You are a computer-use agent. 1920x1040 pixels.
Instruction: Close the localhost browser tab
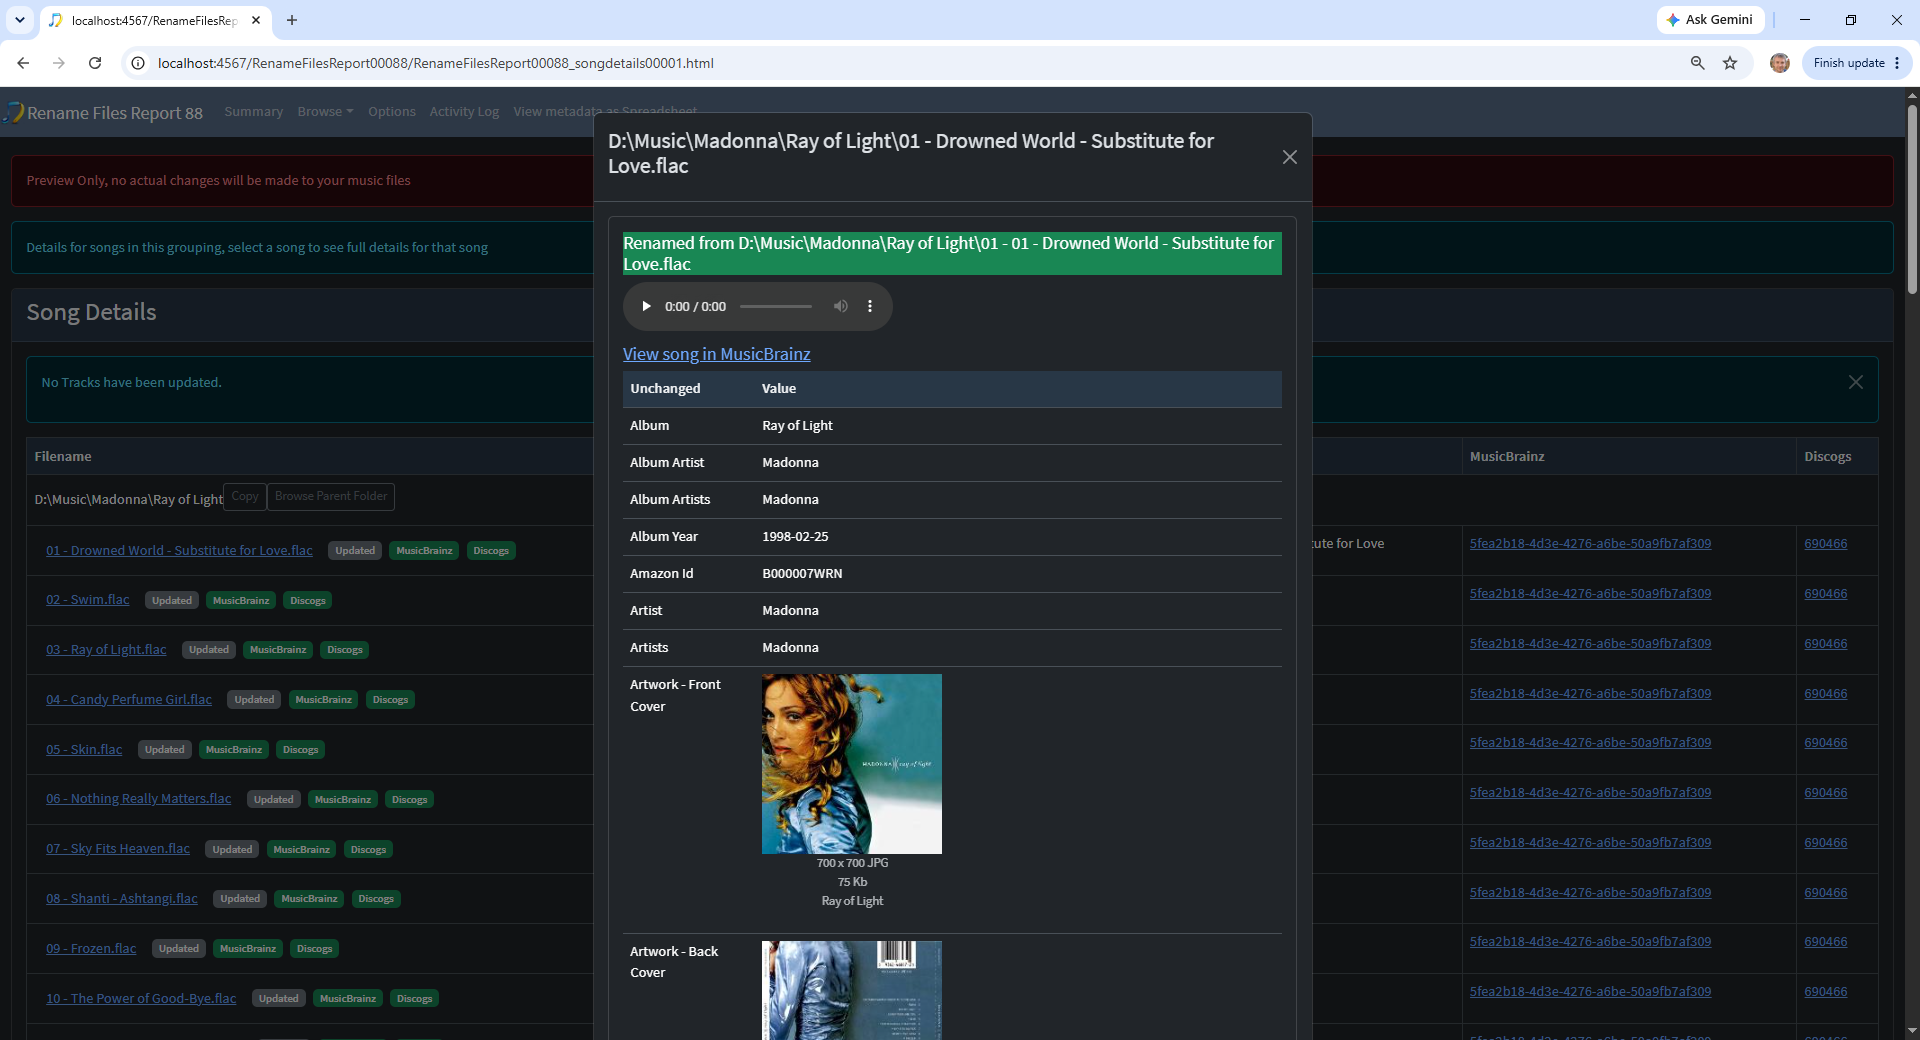pos(256,20)
